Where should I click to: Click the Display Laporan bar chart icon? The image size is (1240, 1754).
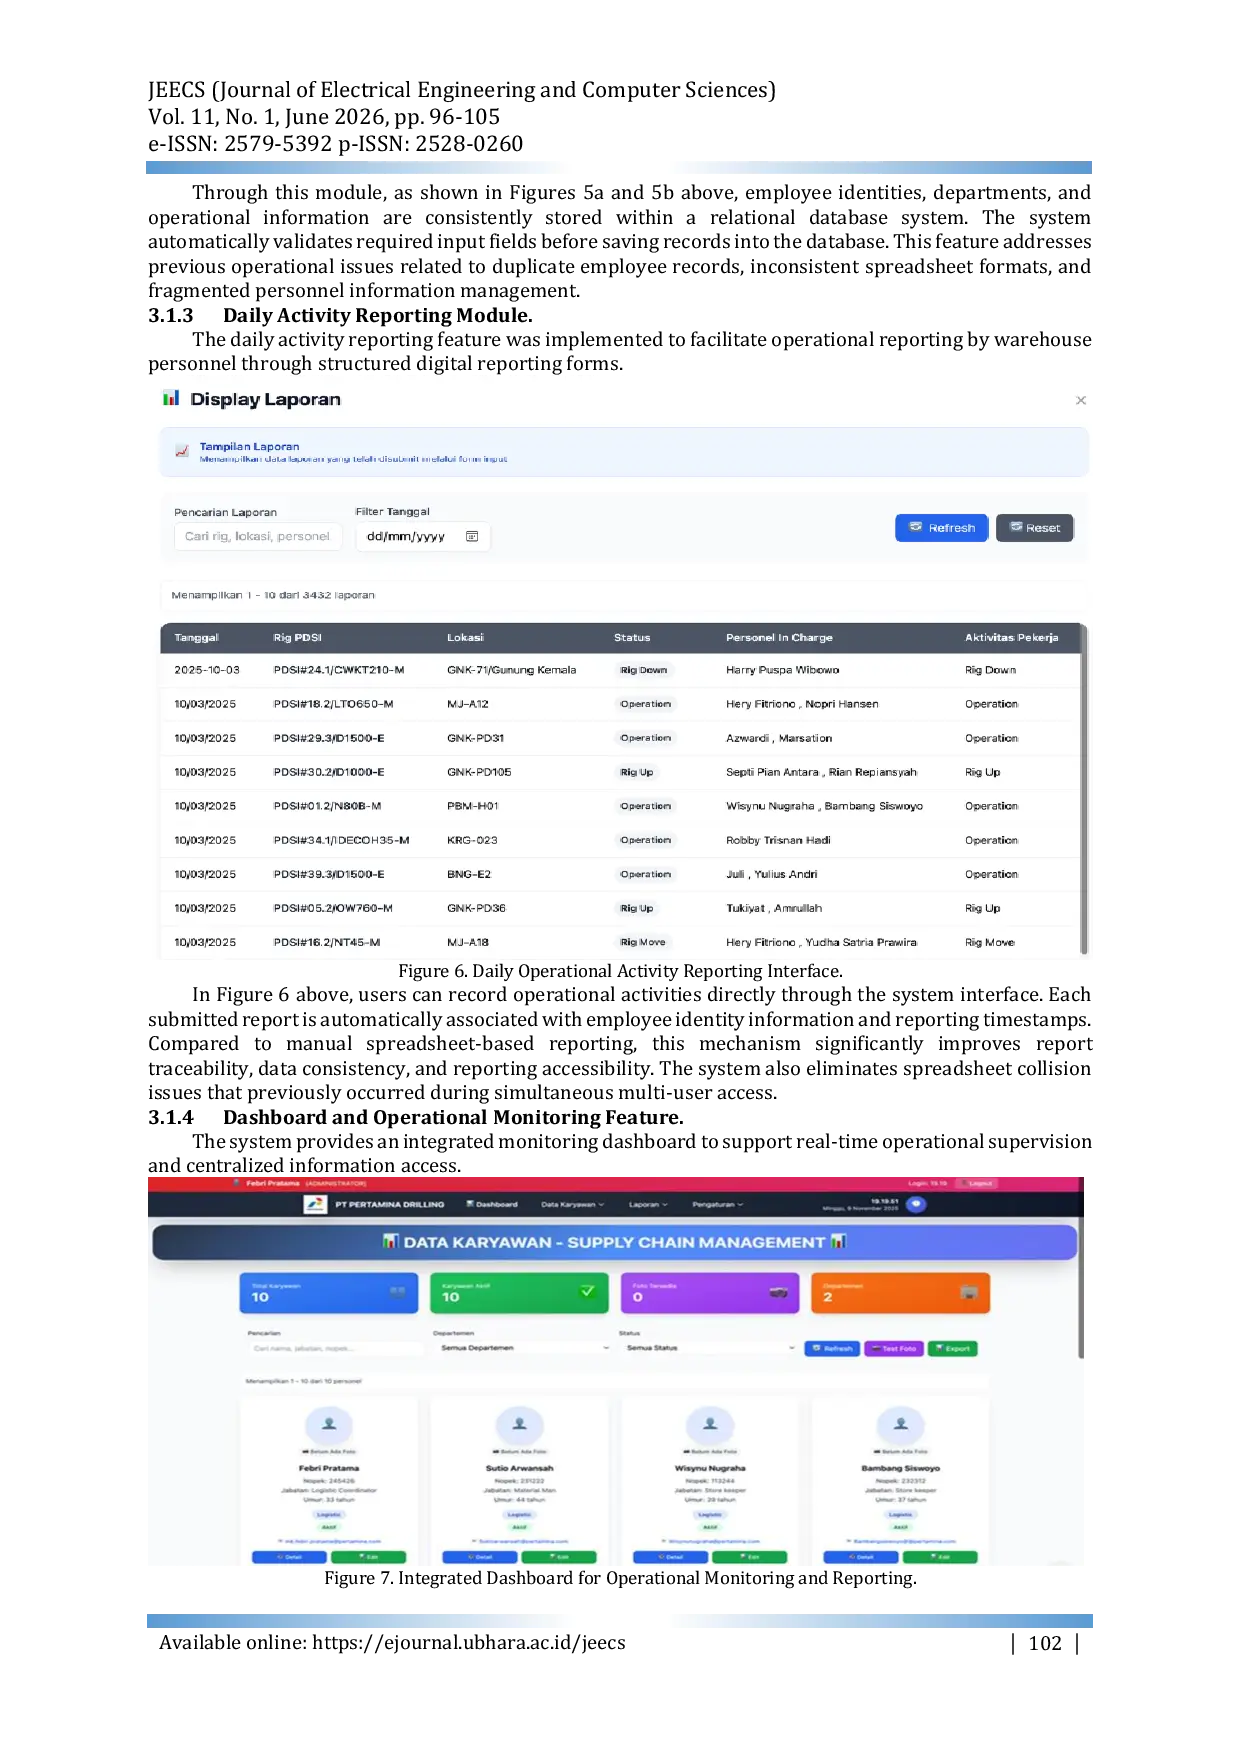tap(171, 398)
